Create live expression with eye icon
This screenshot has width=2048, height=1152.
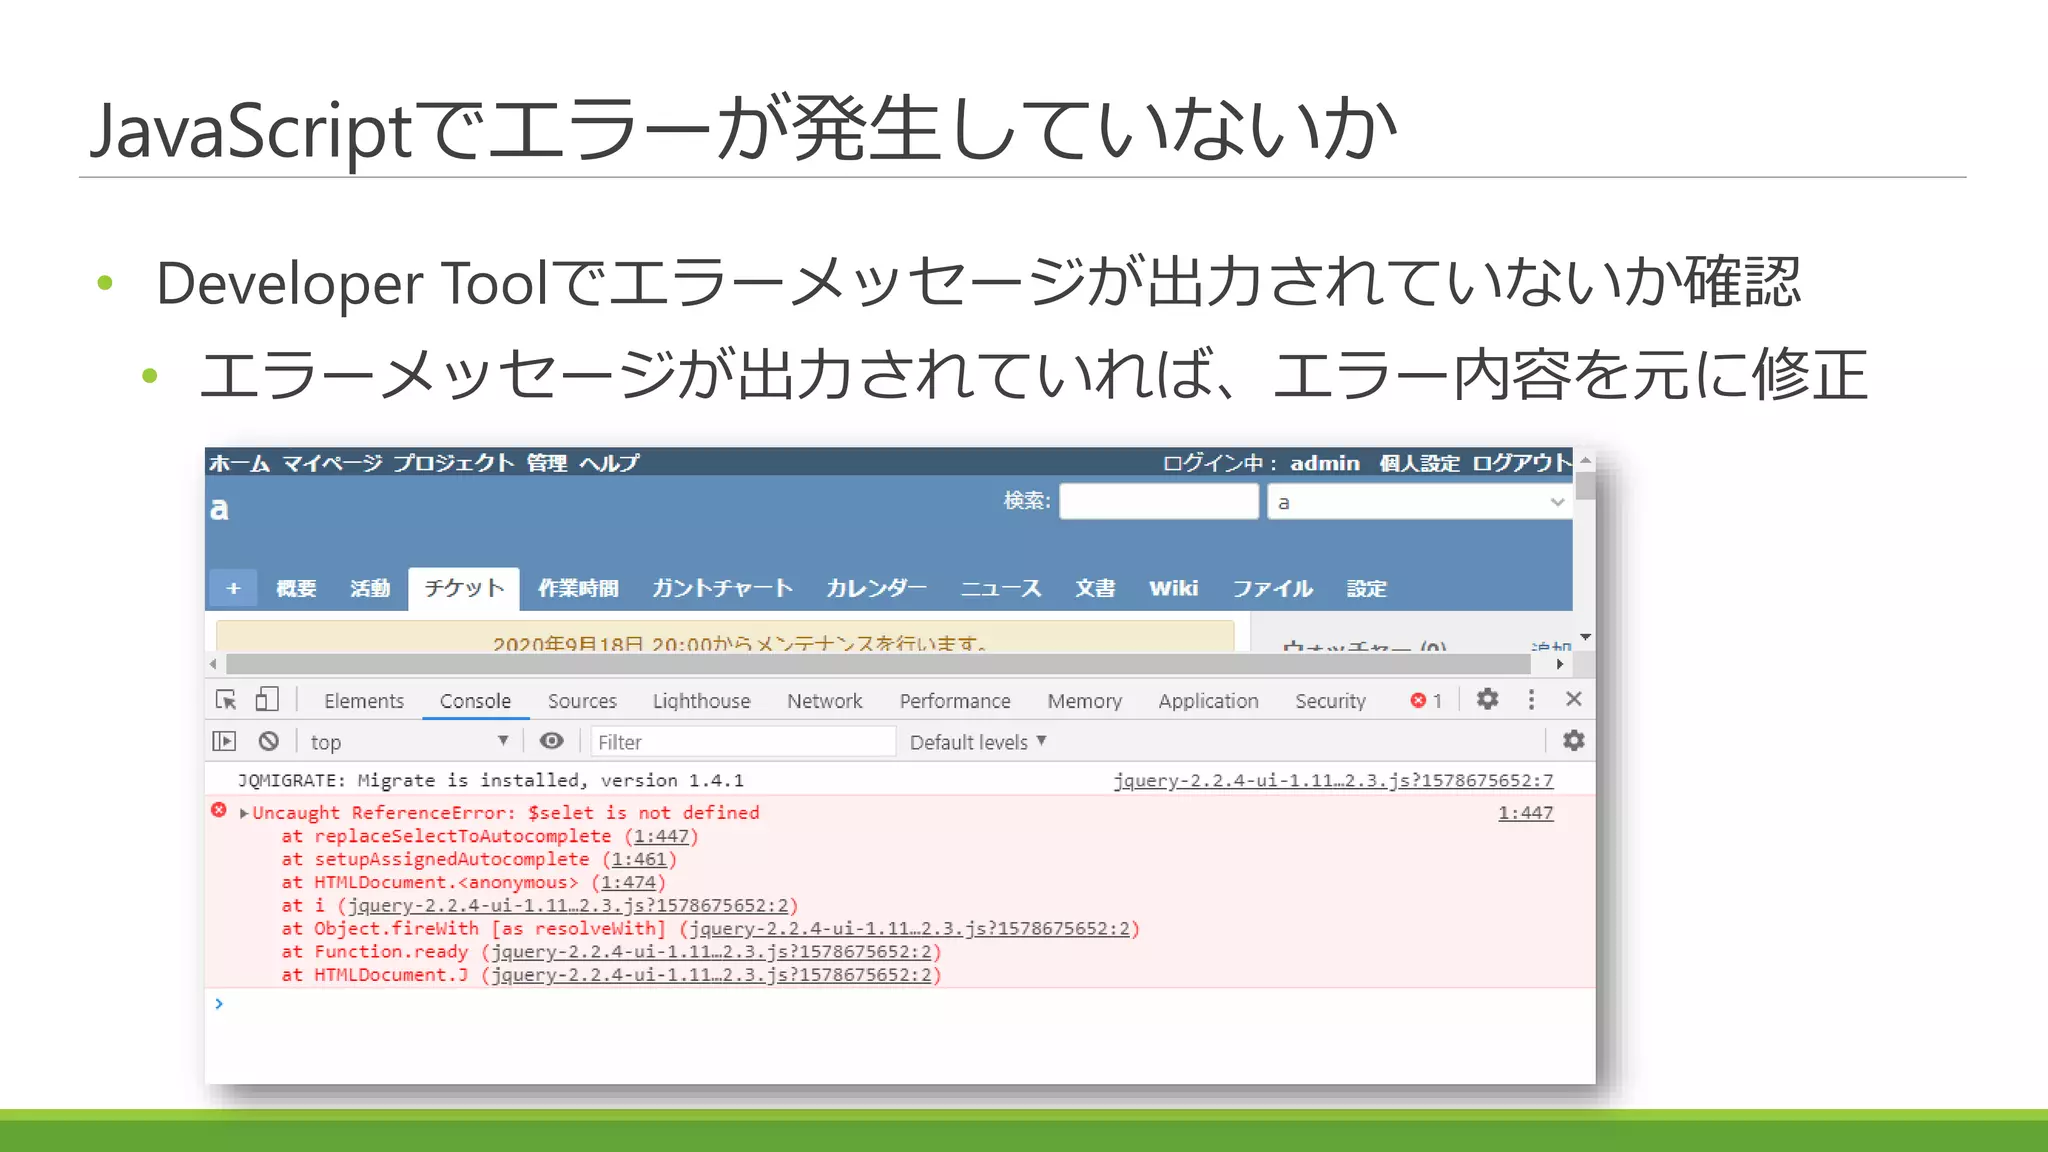551,741
